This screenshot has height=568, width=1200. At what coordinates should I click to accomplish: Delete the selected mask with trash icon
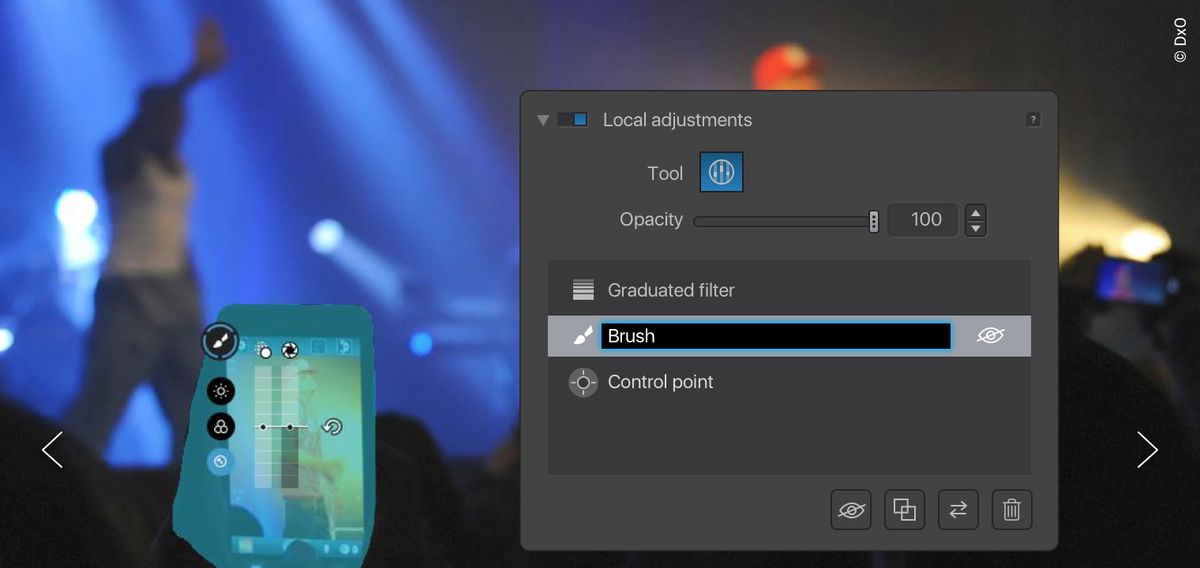pyautogui.click(x=1012, y=510)
